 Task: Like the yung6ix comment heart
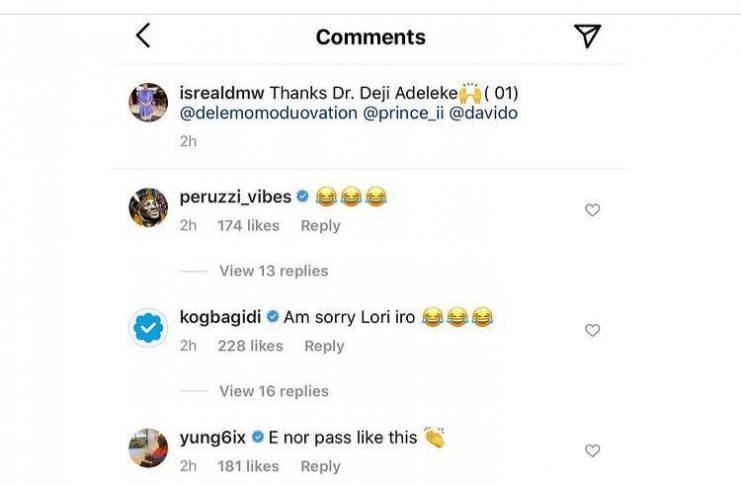(592, 450)
